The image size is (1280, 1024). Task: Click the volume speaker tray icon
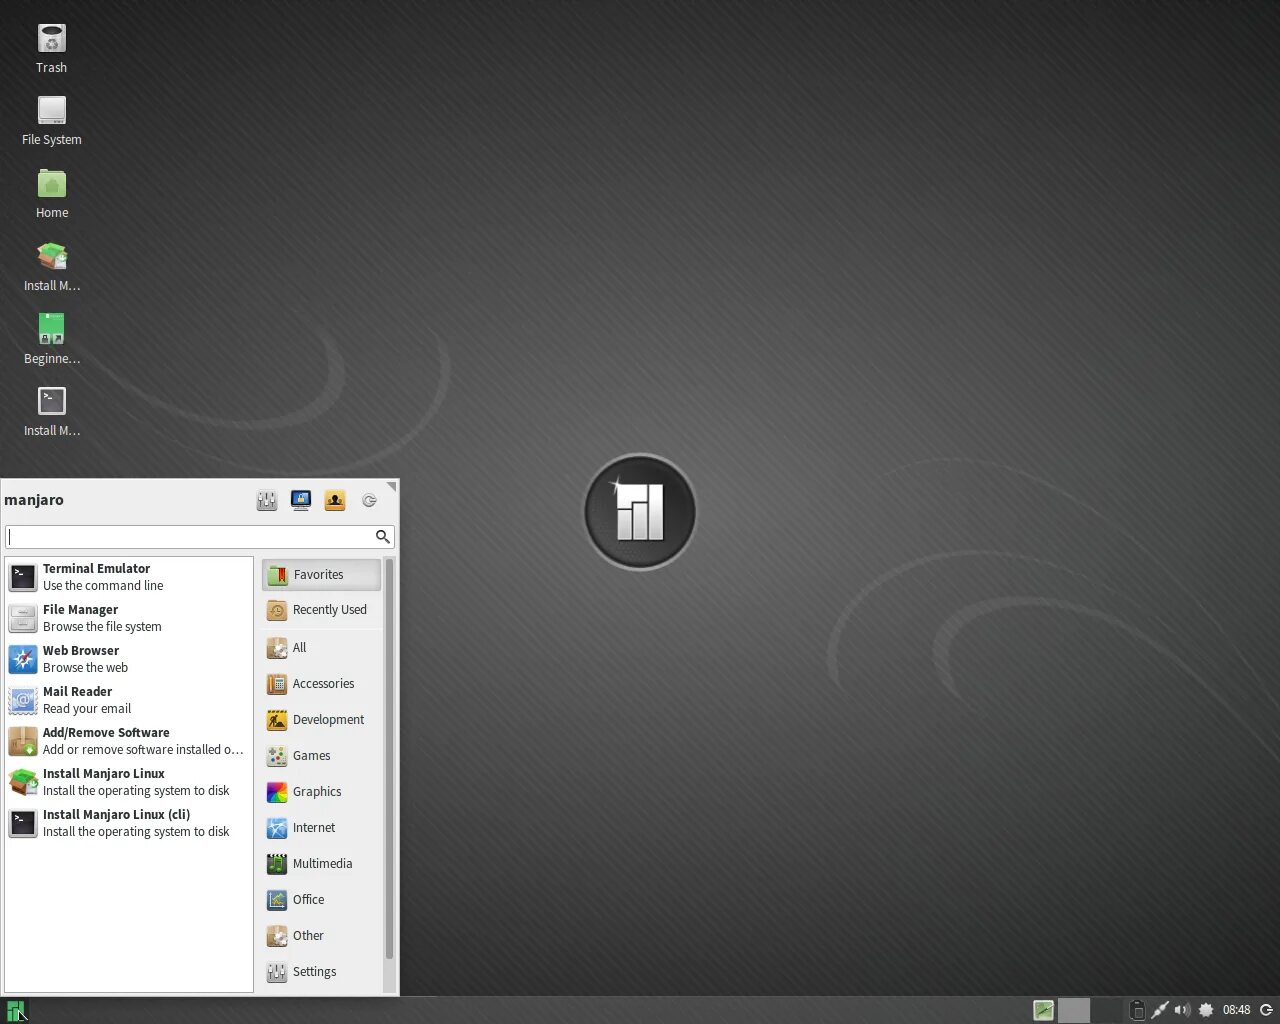pos(1182,1010)
